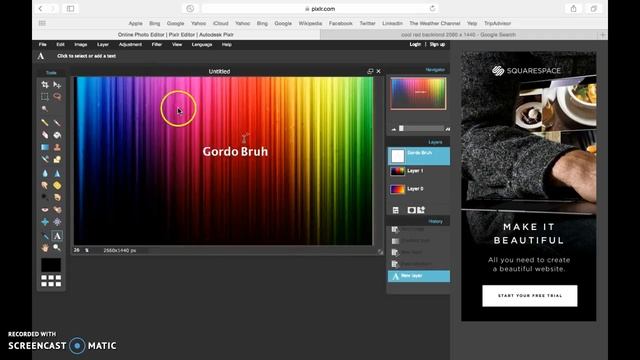Click the Start Your Free Trial button

(530, 296)
